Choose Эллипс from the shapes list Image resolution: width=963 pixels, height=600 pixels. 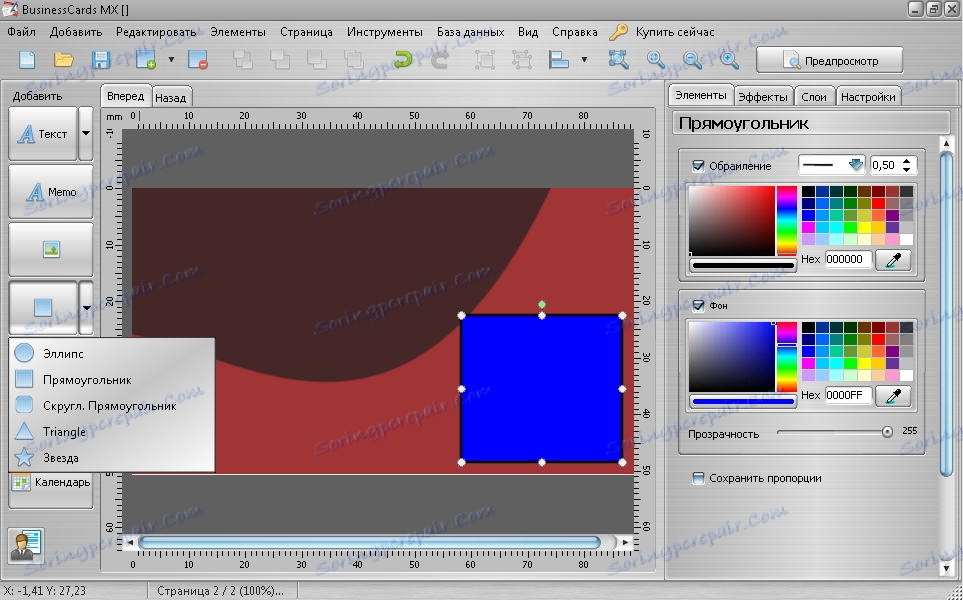[63, 354]
